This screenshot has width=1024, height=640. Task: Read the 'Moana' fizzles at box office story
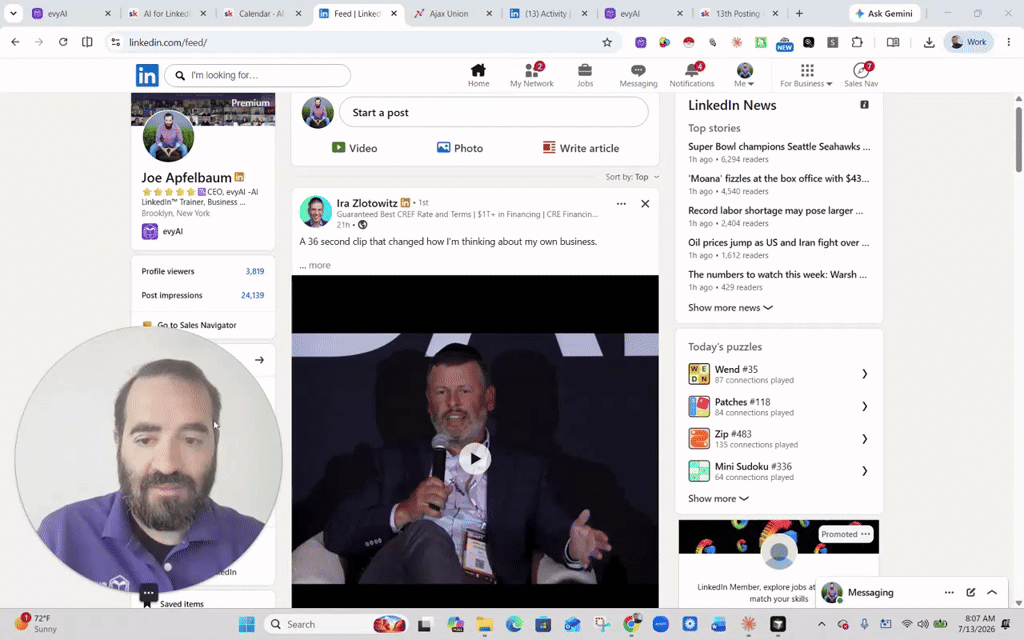click(778, 178)
